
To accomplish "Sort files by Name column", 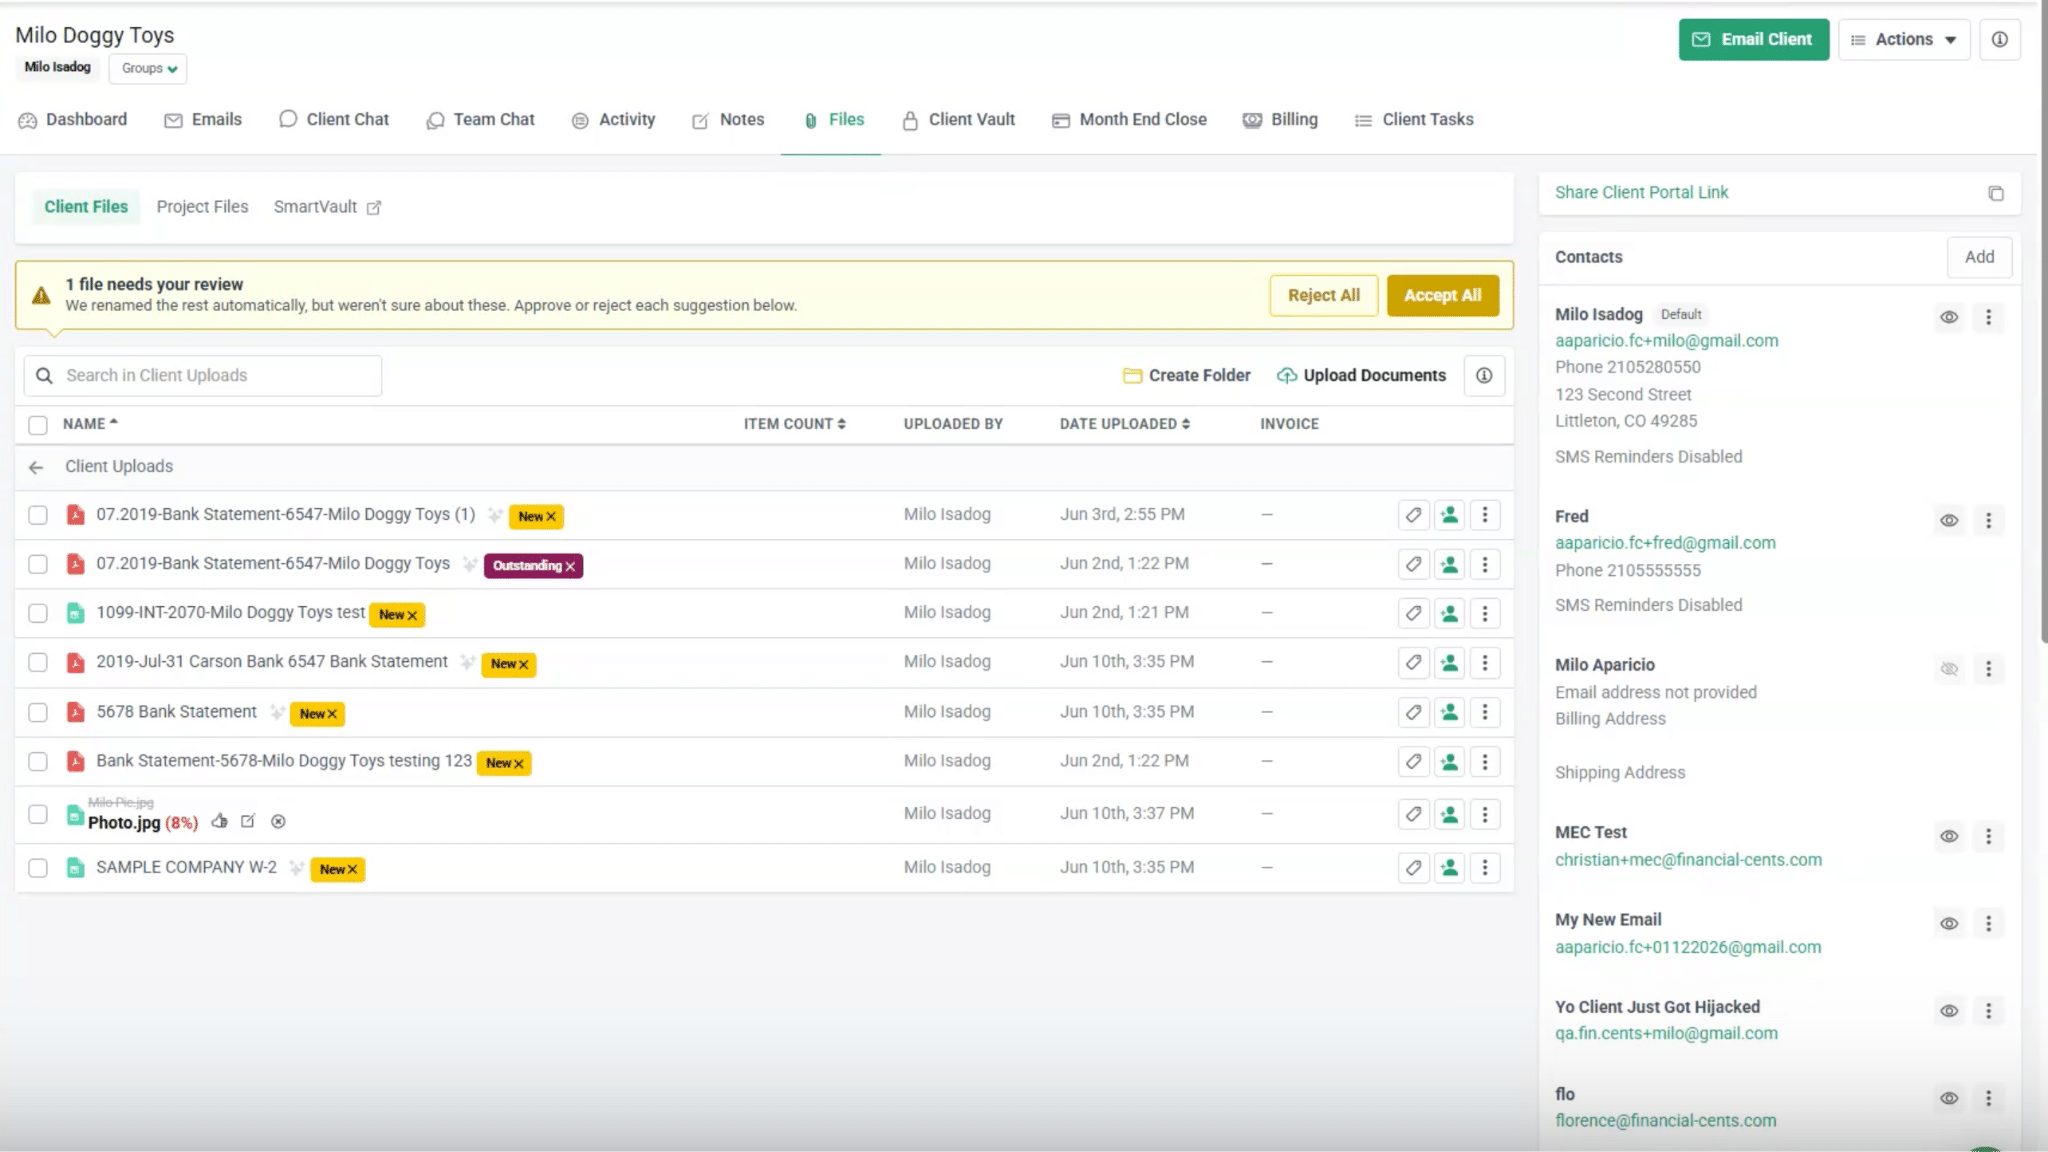I will click(x=90, y=424).
